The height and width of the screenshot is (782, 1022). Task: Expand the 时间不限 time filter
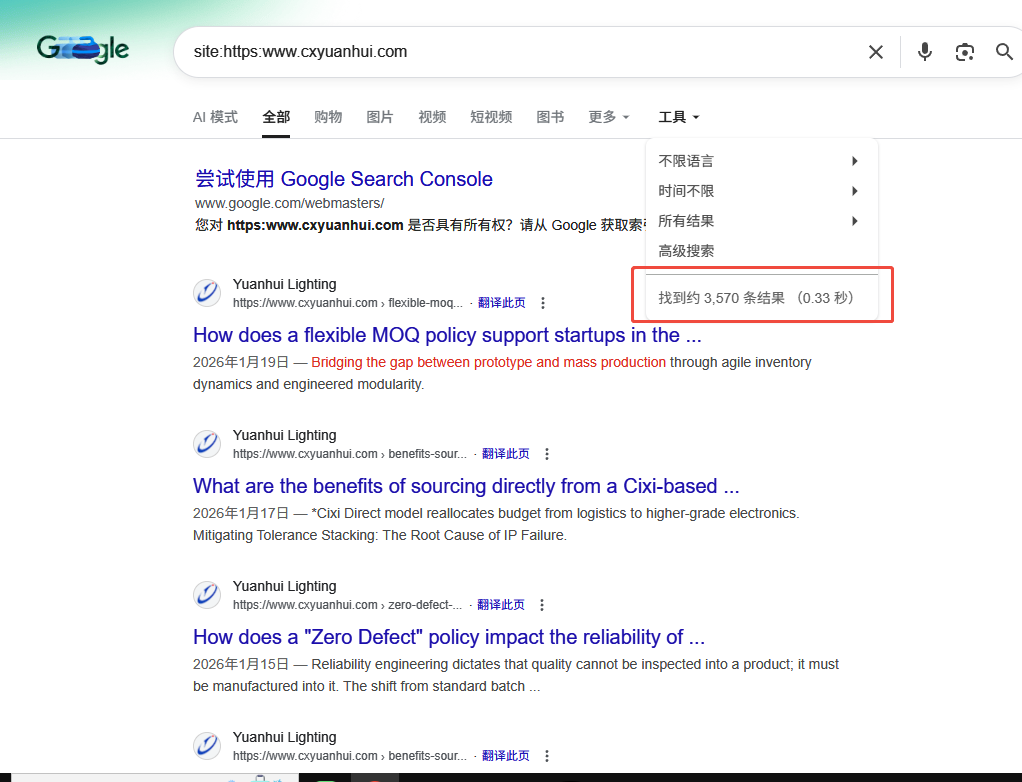click(x=758, y=191)
